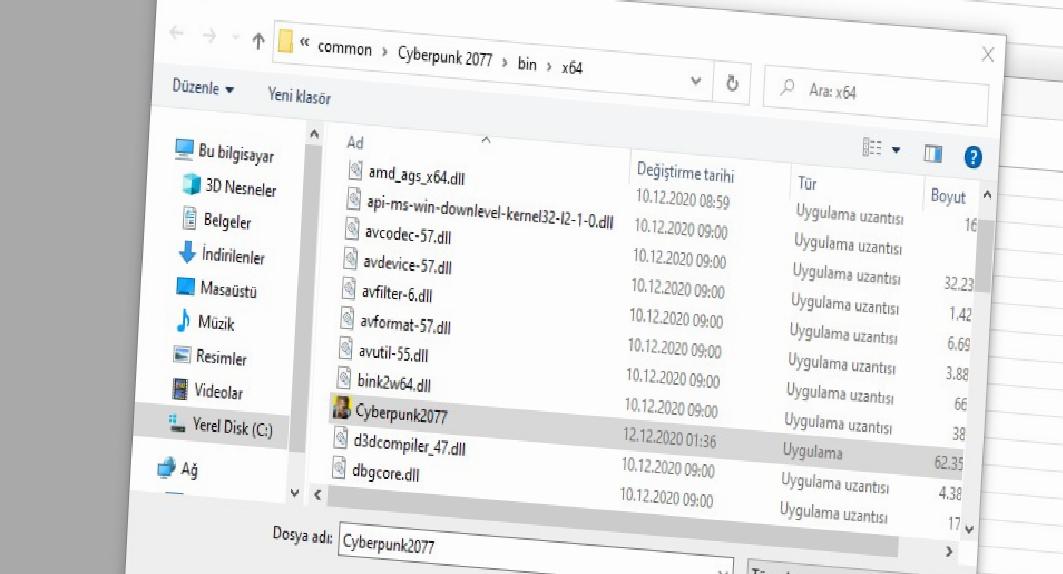
Task: Sort by Değiştirme tarihi column
Action: click(x=685, y=171)
